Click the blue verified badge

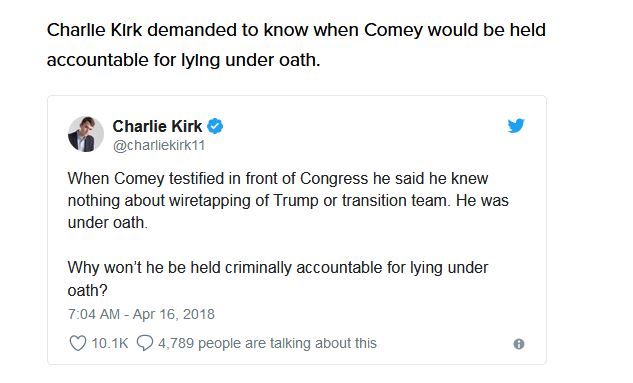coord(215,126)
